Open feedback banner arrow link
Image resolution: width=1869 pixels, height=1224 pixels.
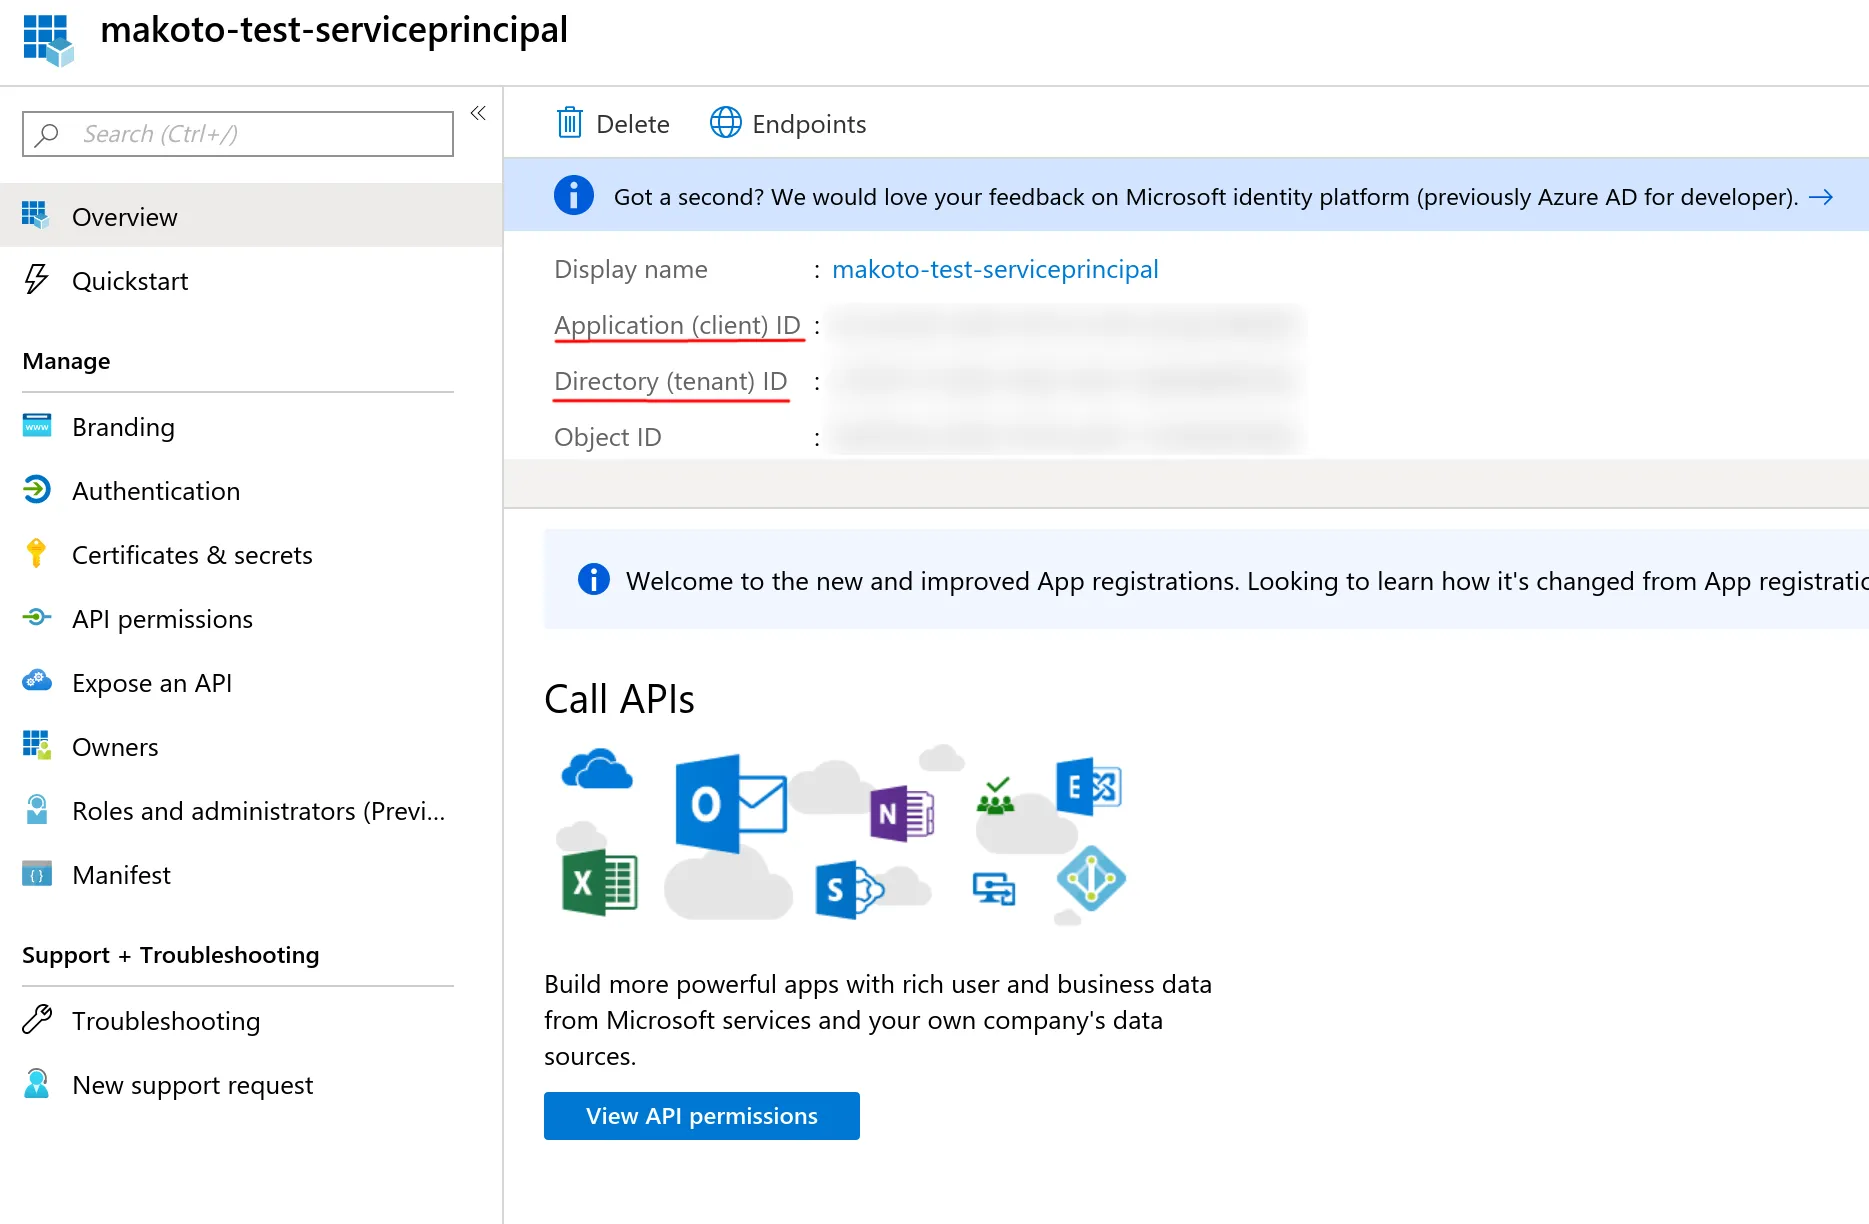(1821, 197)
